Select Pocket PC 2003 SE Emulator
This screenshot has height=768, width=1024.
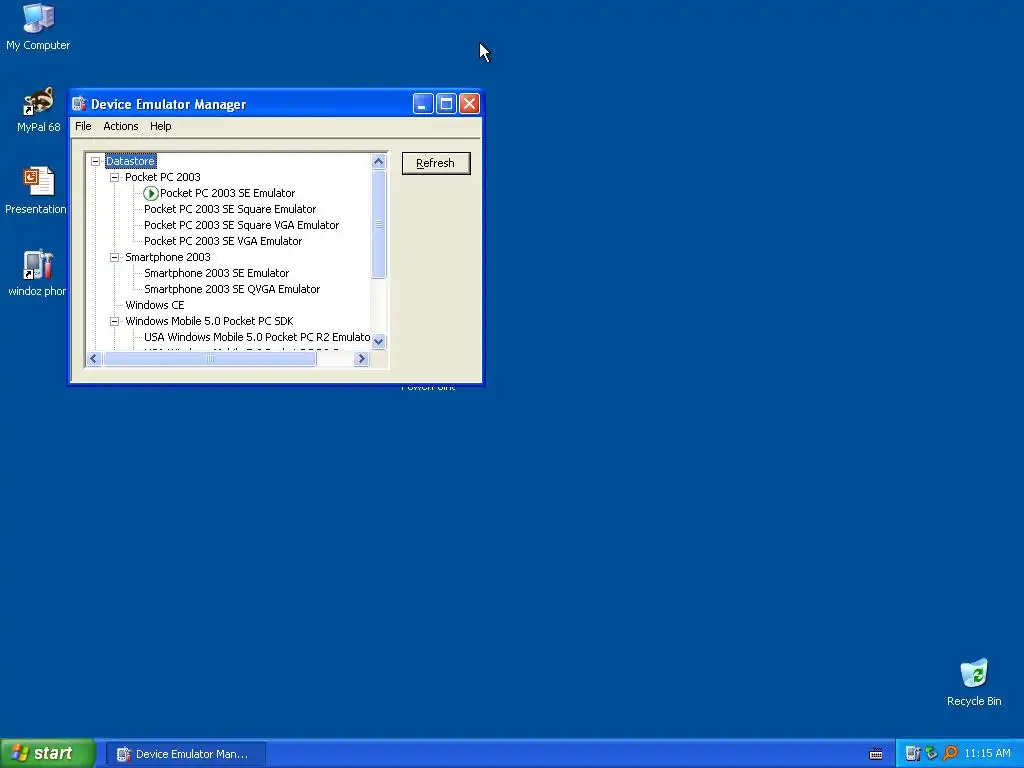coord(227,193)
